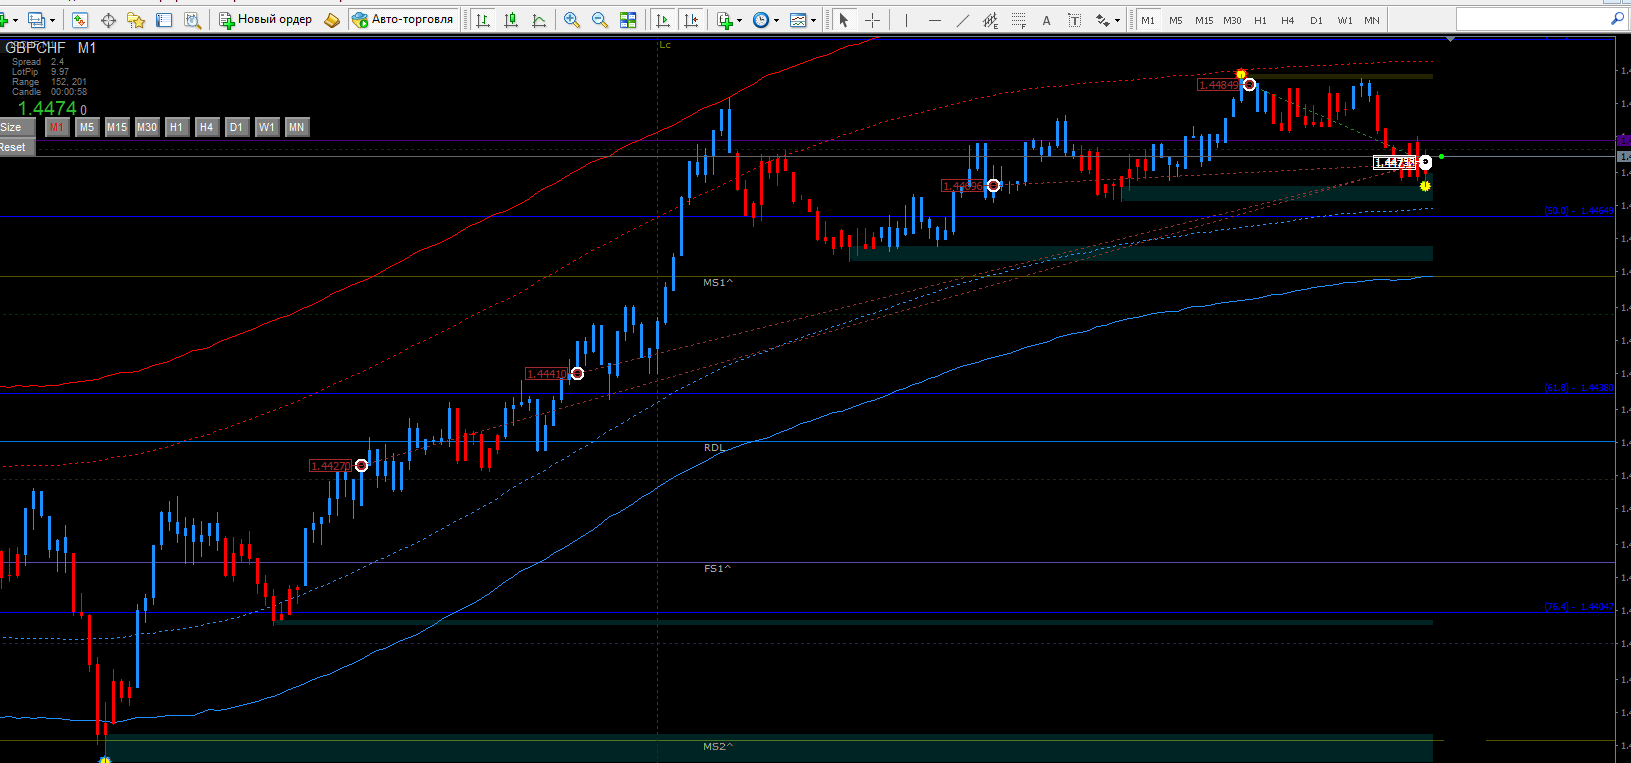Click the search magnifier icon

tap(1617, 19)
